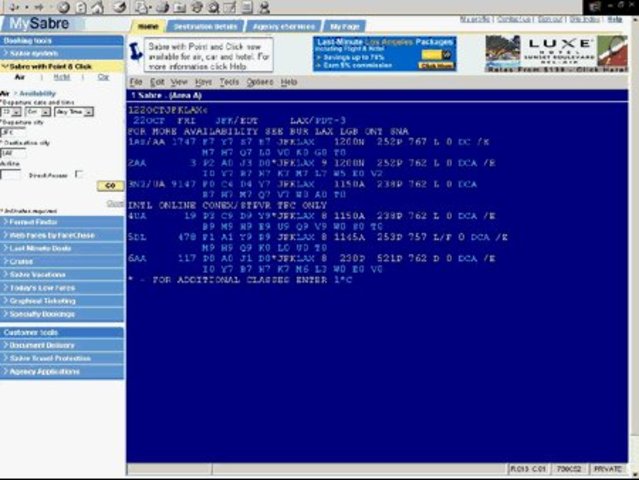Click the Help link at top right
The width and height of the screenshot is (639, 480).
(x=615, y=19)
